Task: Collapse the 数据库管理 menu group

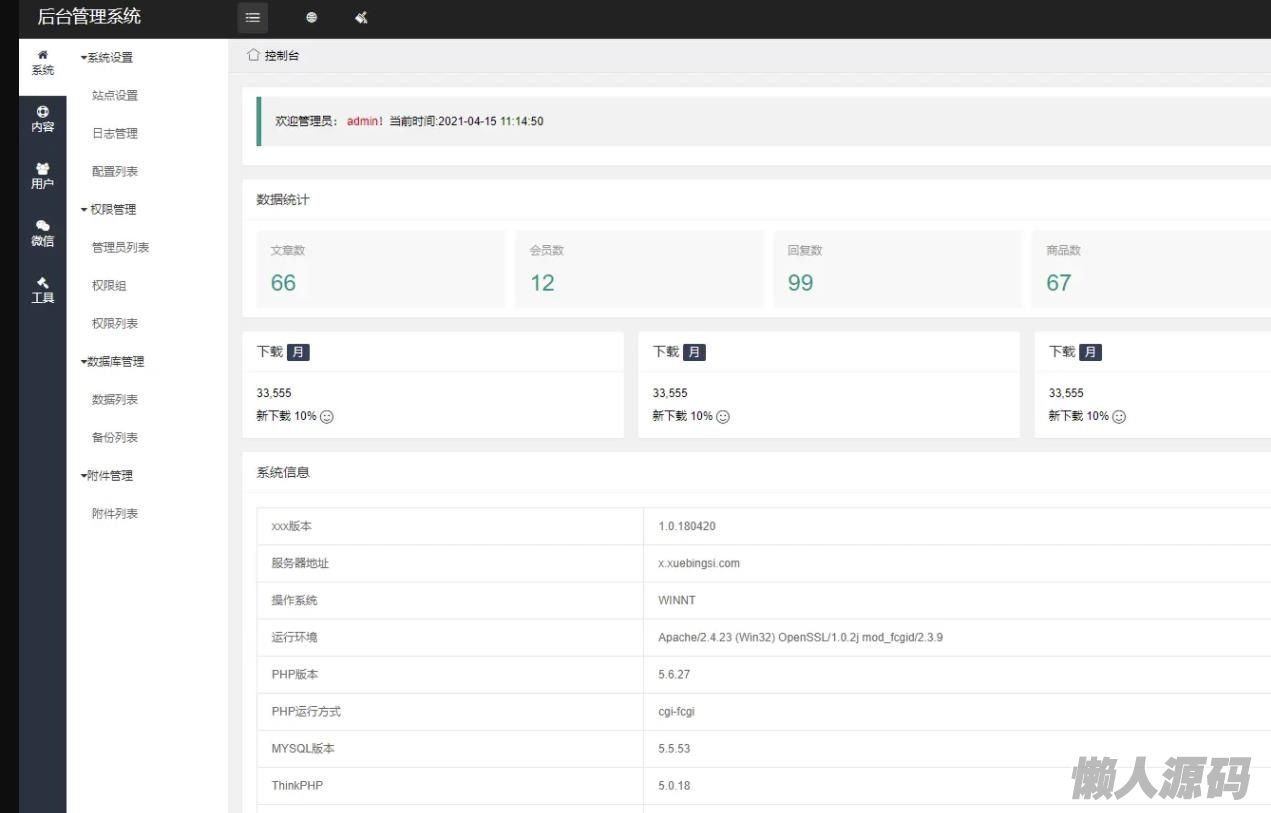Action: click(112, 362)
